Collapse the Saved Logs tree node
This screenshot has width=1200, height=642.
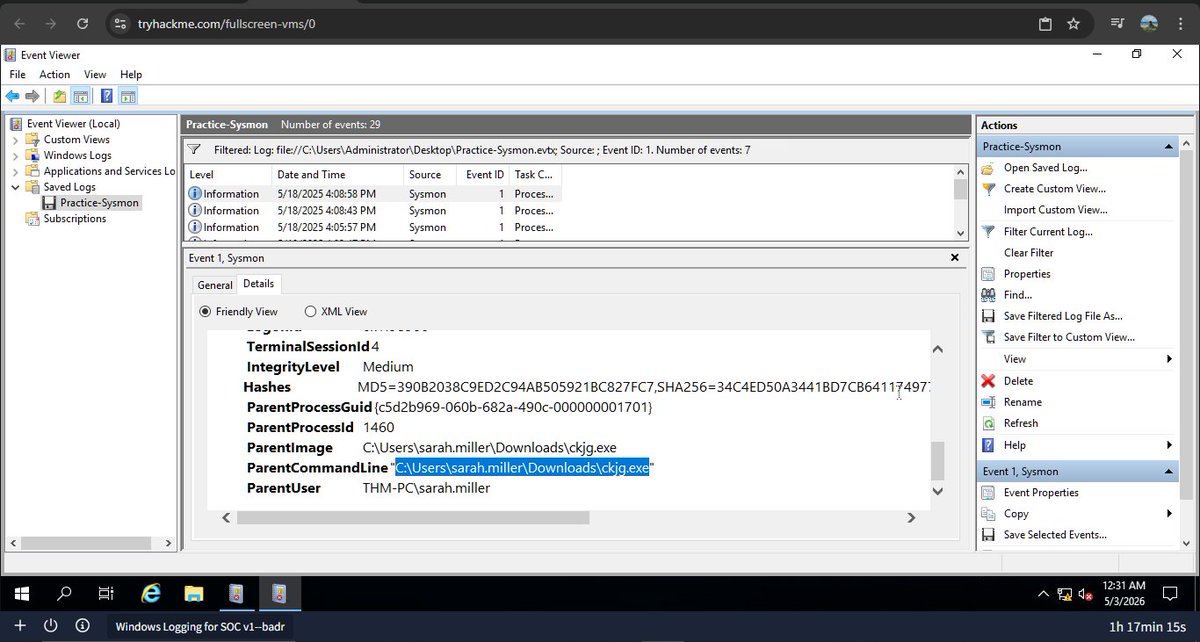(15, 187)
